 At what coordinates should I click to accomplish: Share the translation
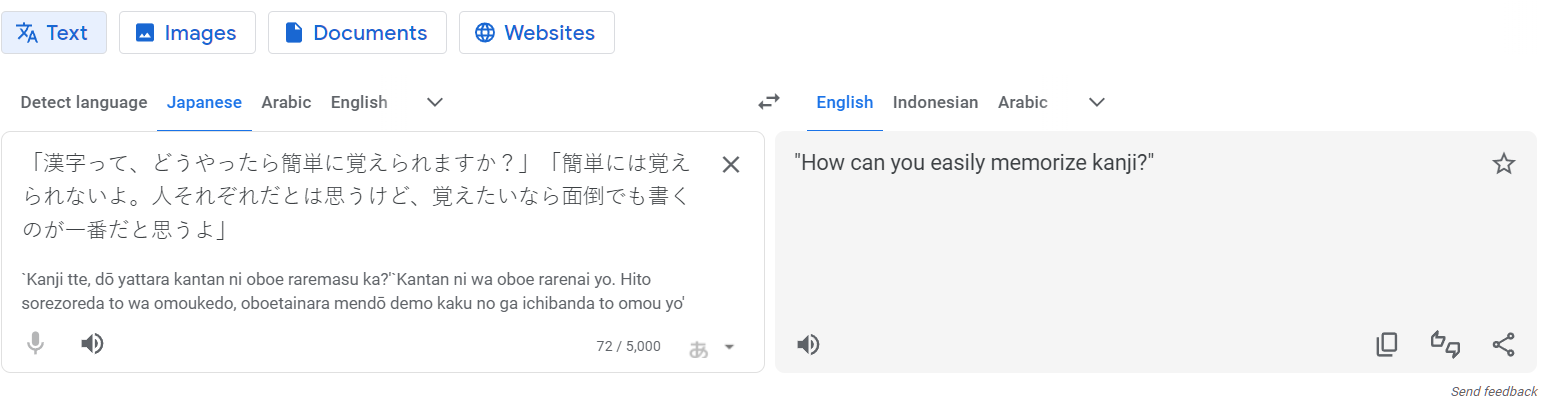coord(1503,345)
